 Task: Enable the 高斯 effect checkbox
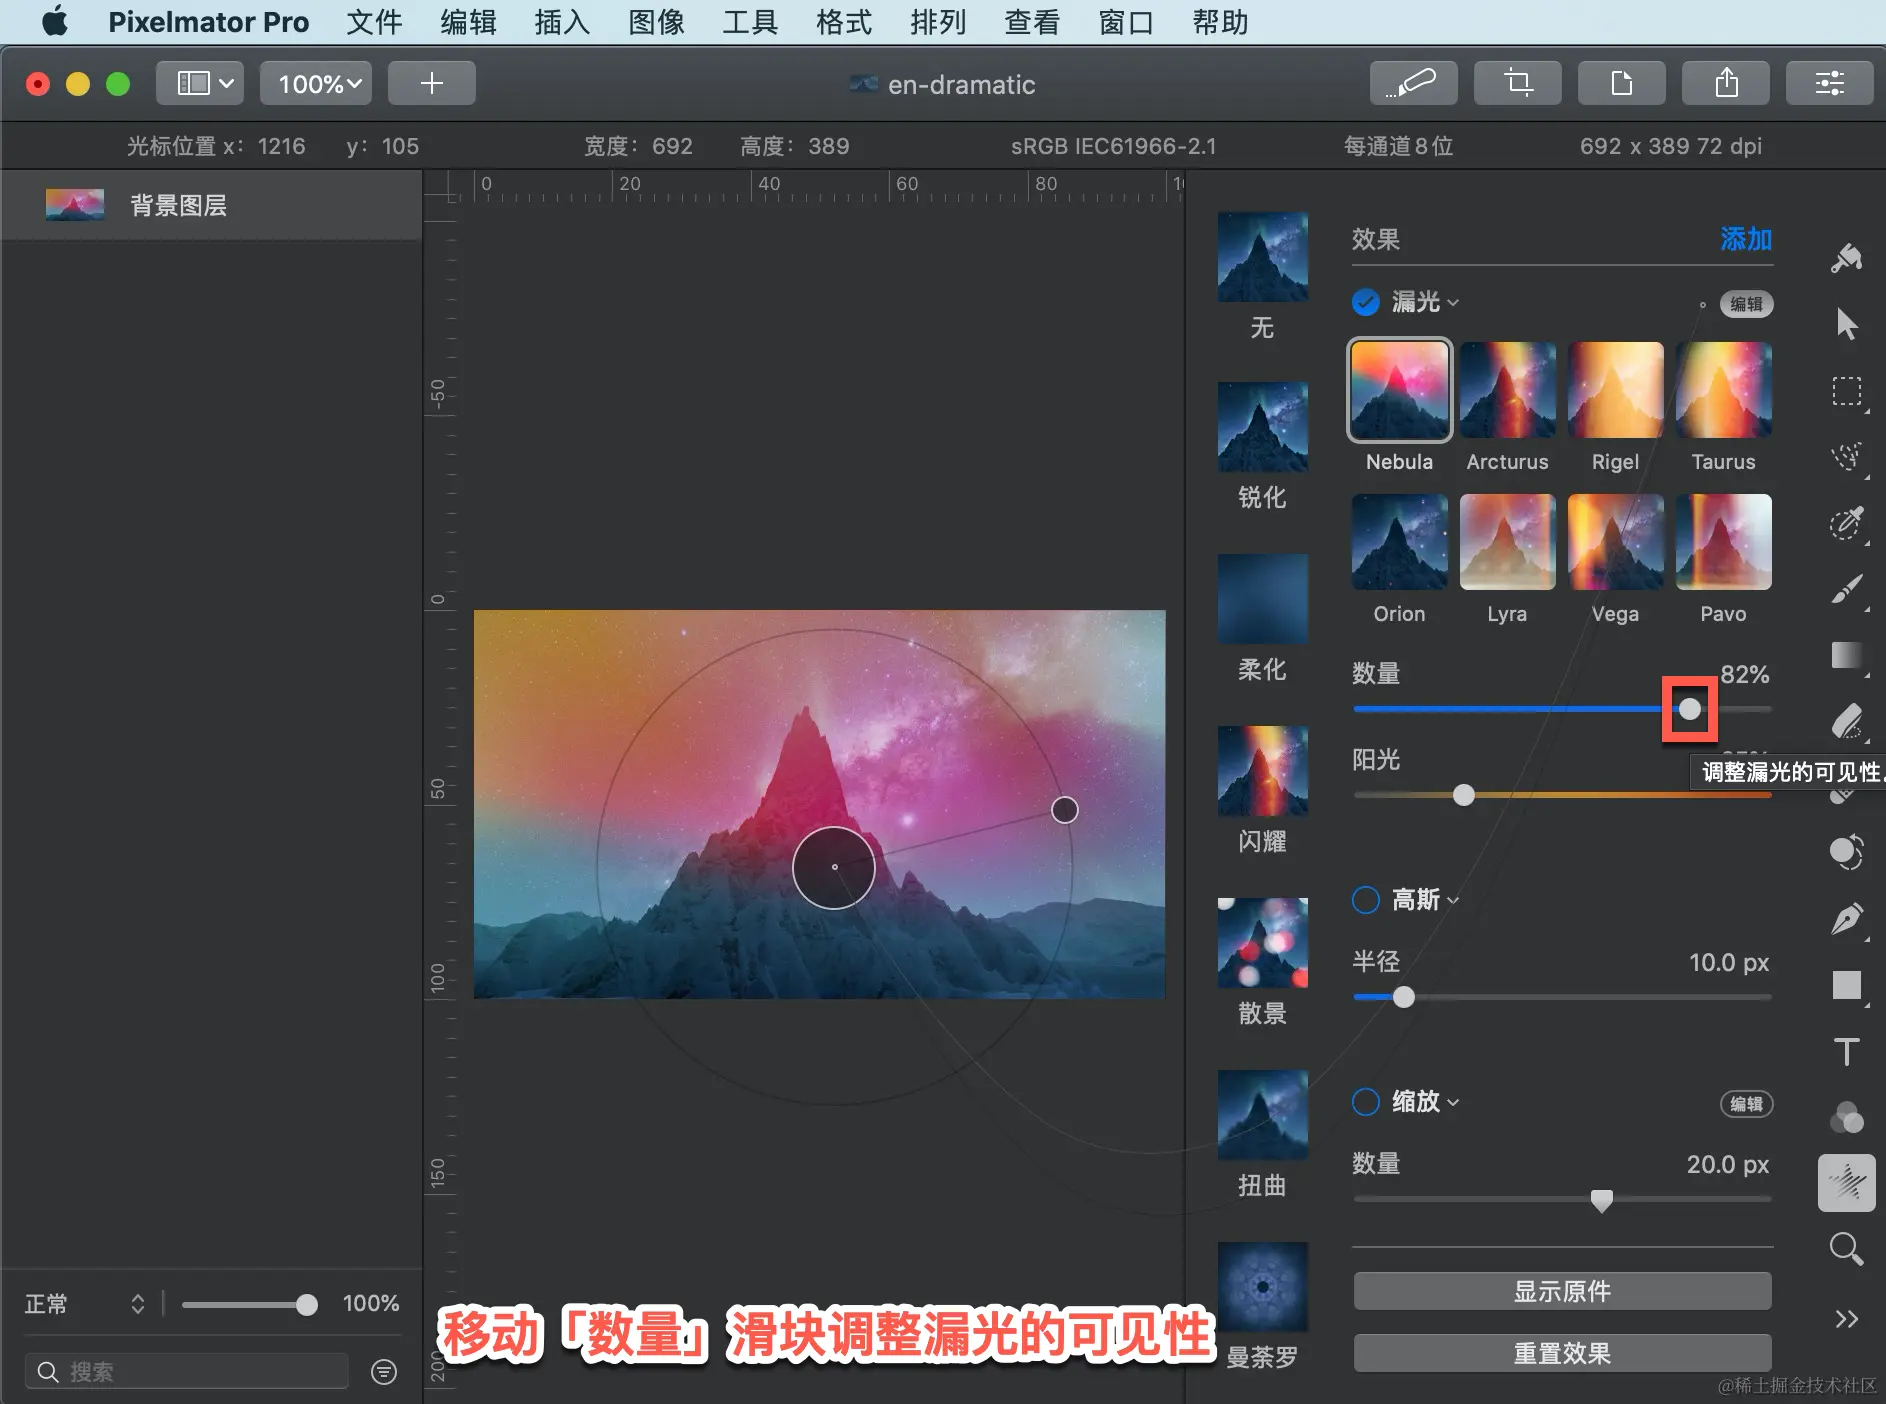[x=1366, y=900]
